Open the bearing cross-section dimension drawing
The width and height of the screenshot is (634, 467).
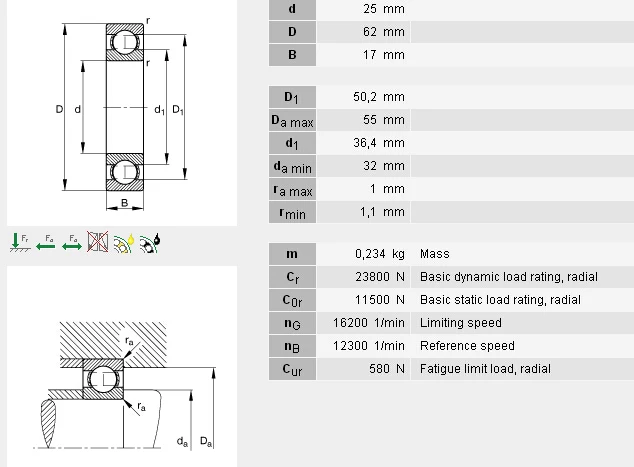tap(122, 113)
